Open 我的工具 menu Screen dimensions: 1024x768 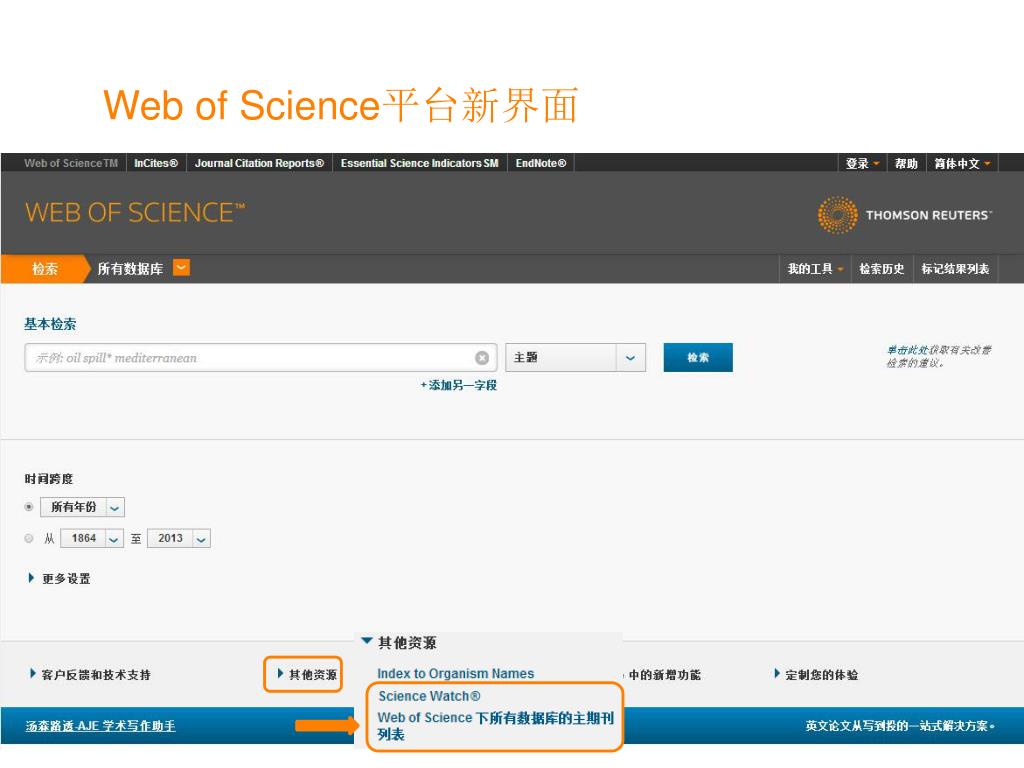(815, 268)
